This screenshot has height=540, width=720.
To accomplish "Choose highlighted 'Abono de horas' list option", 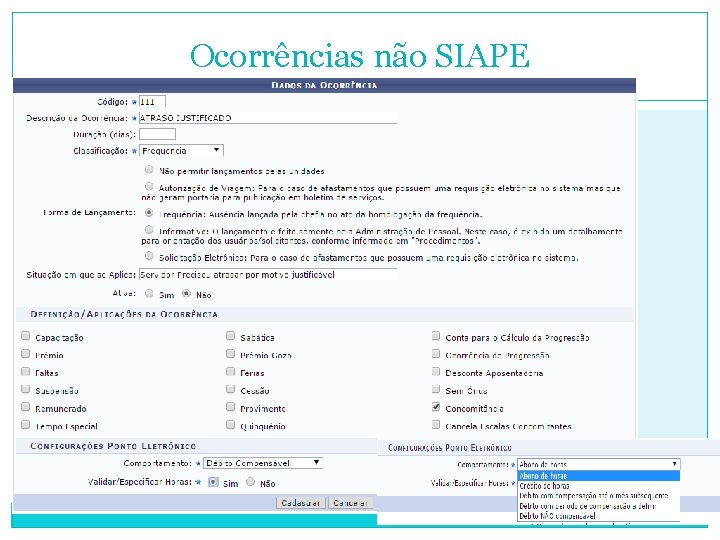I will [598, 476].
